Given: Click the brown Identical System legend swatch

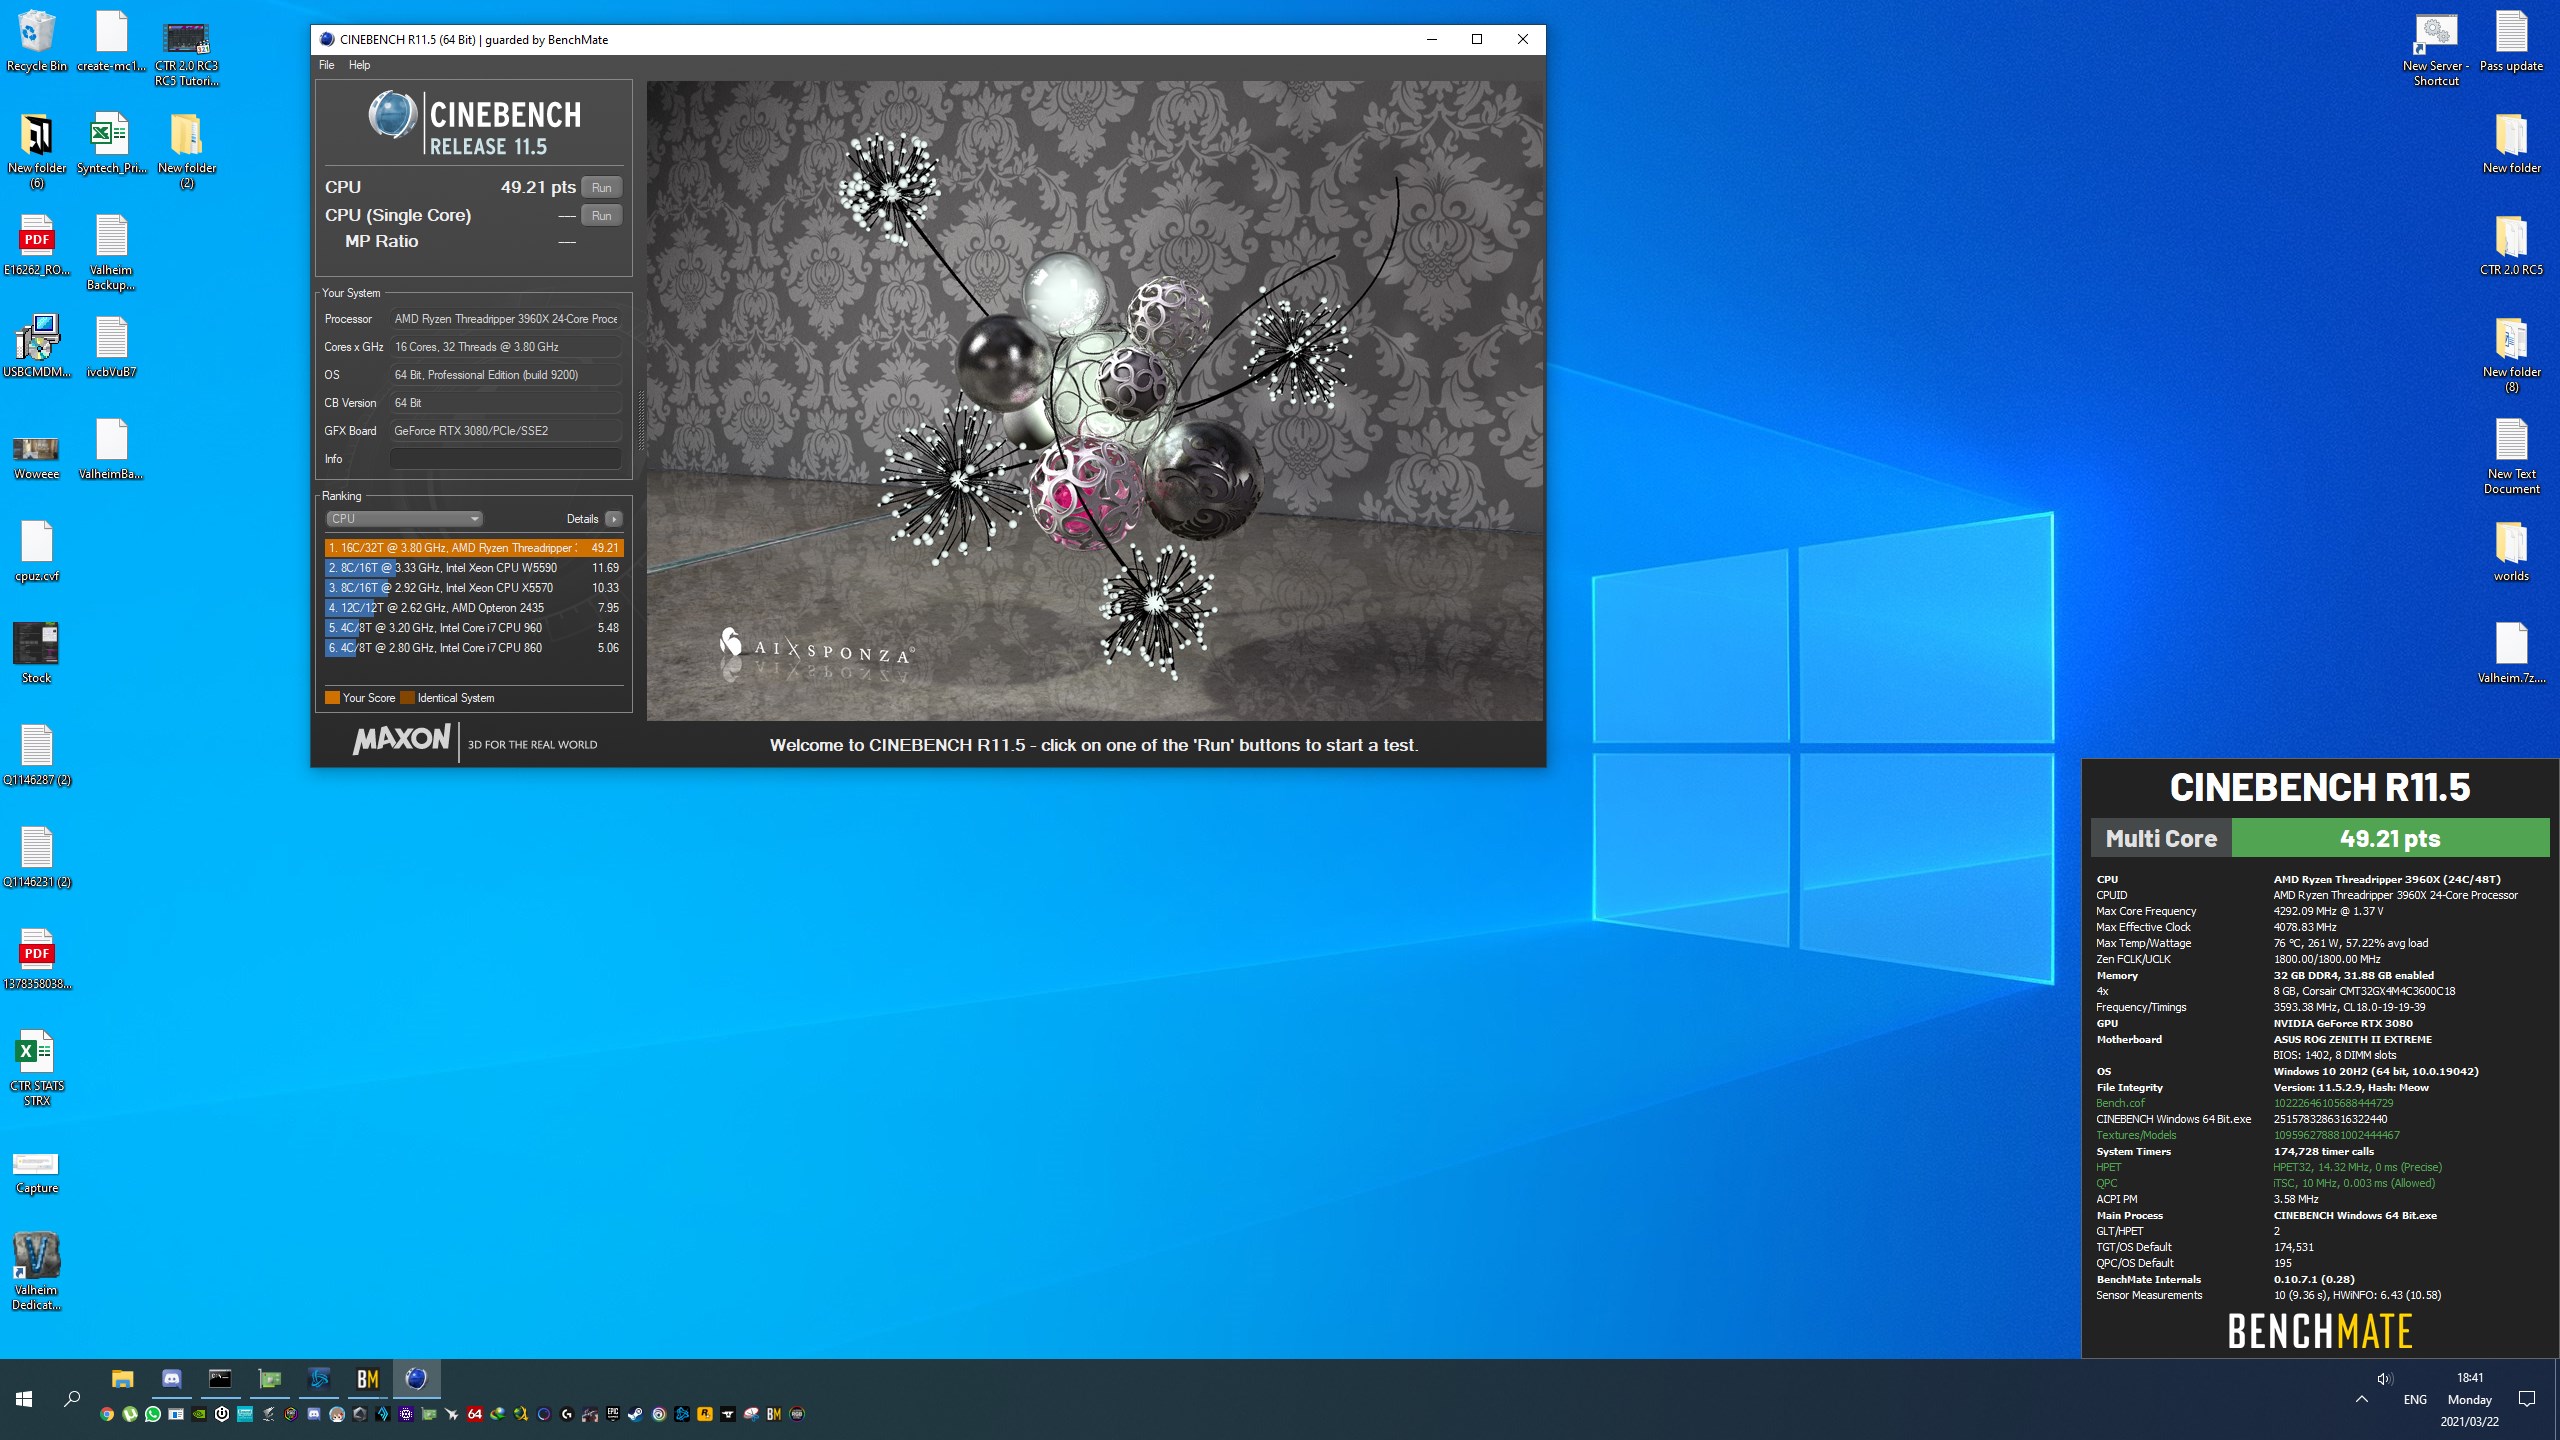Looking at the screenshot, I should point(407,698).
